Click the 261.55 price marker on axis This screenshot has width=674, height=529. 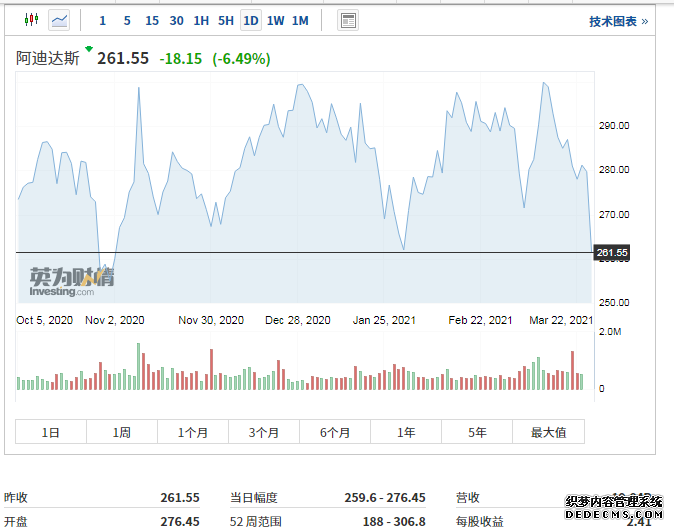(612, 252)
